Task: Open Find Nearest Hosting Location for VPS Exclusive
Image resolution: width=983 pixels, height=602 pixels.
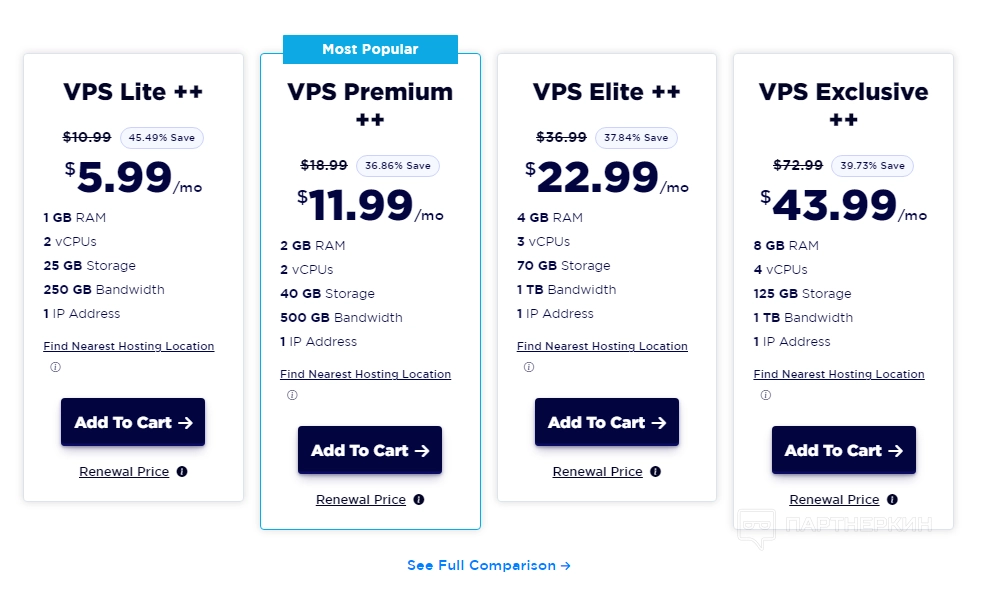Action: click(839, 374)
